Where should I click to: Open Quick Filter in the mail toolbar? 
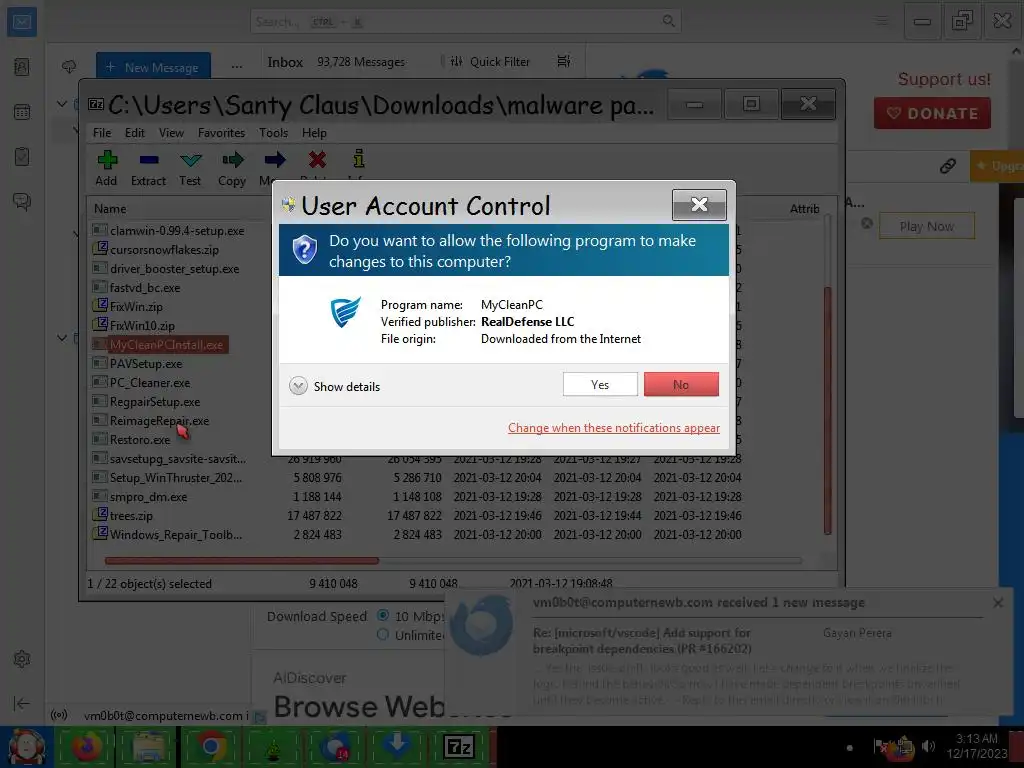(490, 61)
